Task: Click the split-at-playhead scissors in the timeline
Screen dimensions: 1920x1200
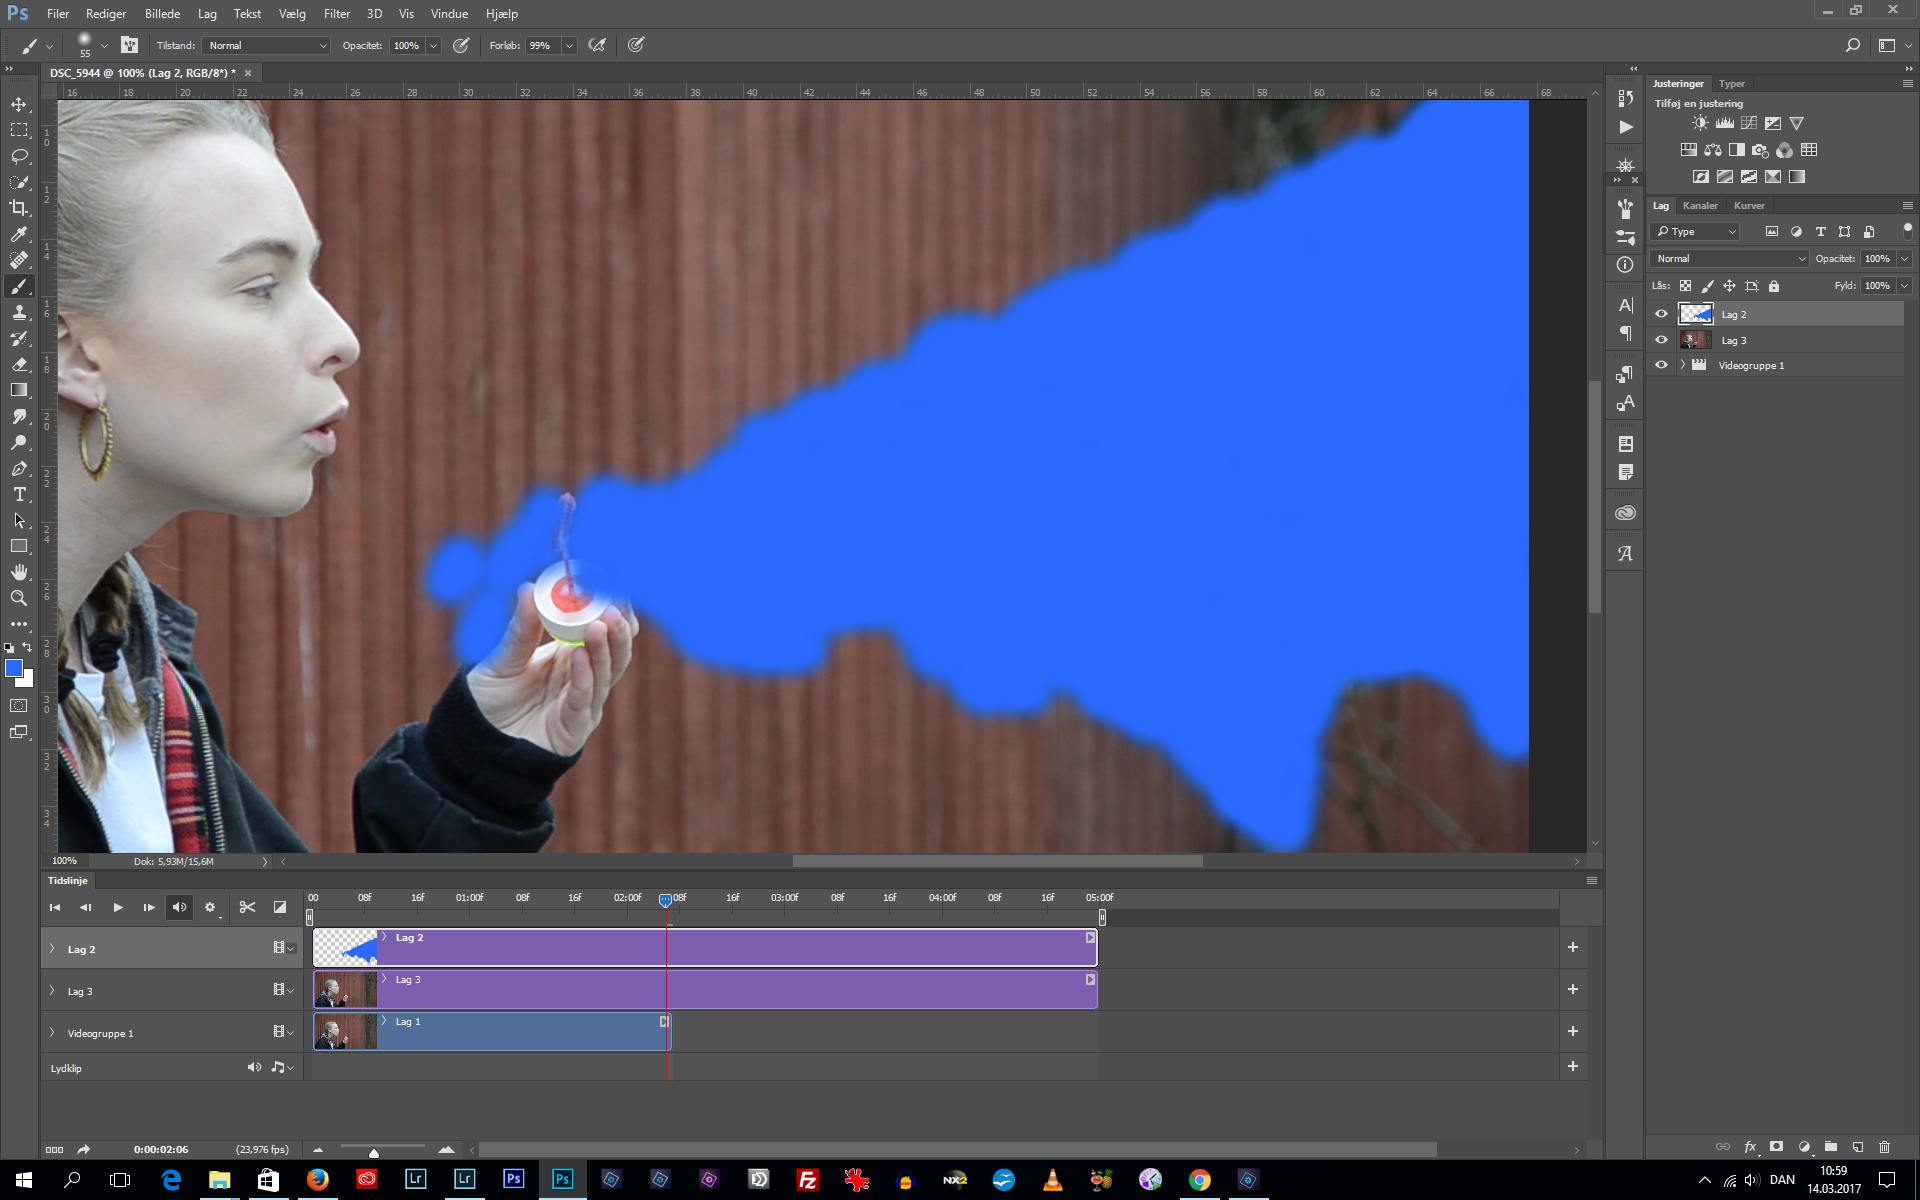Action: pyautogui.click(x=247, y=907)
